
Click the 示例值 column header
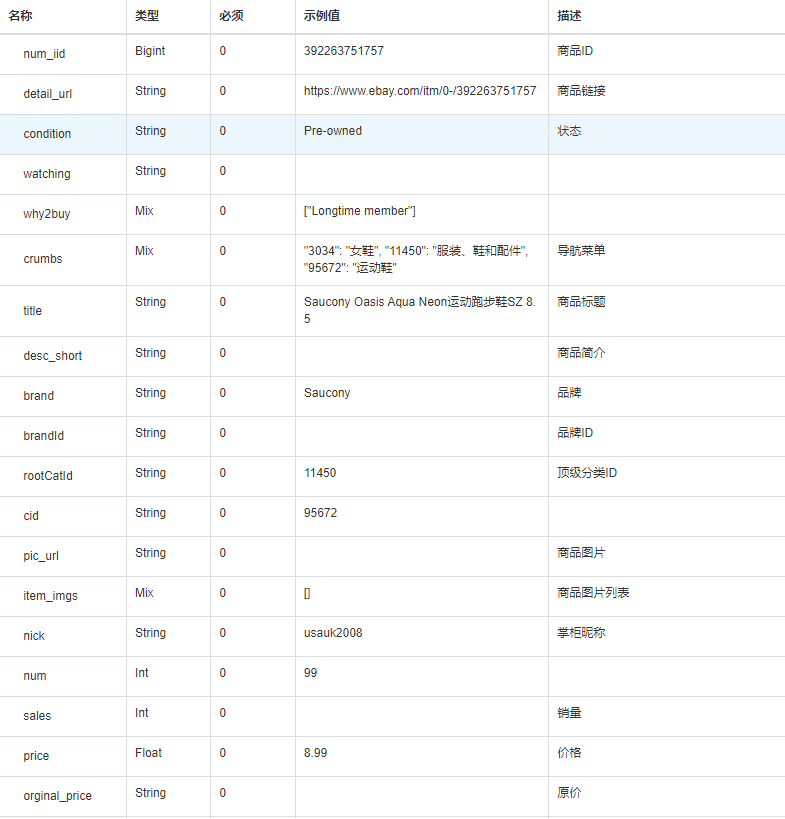tap(322, 16)
